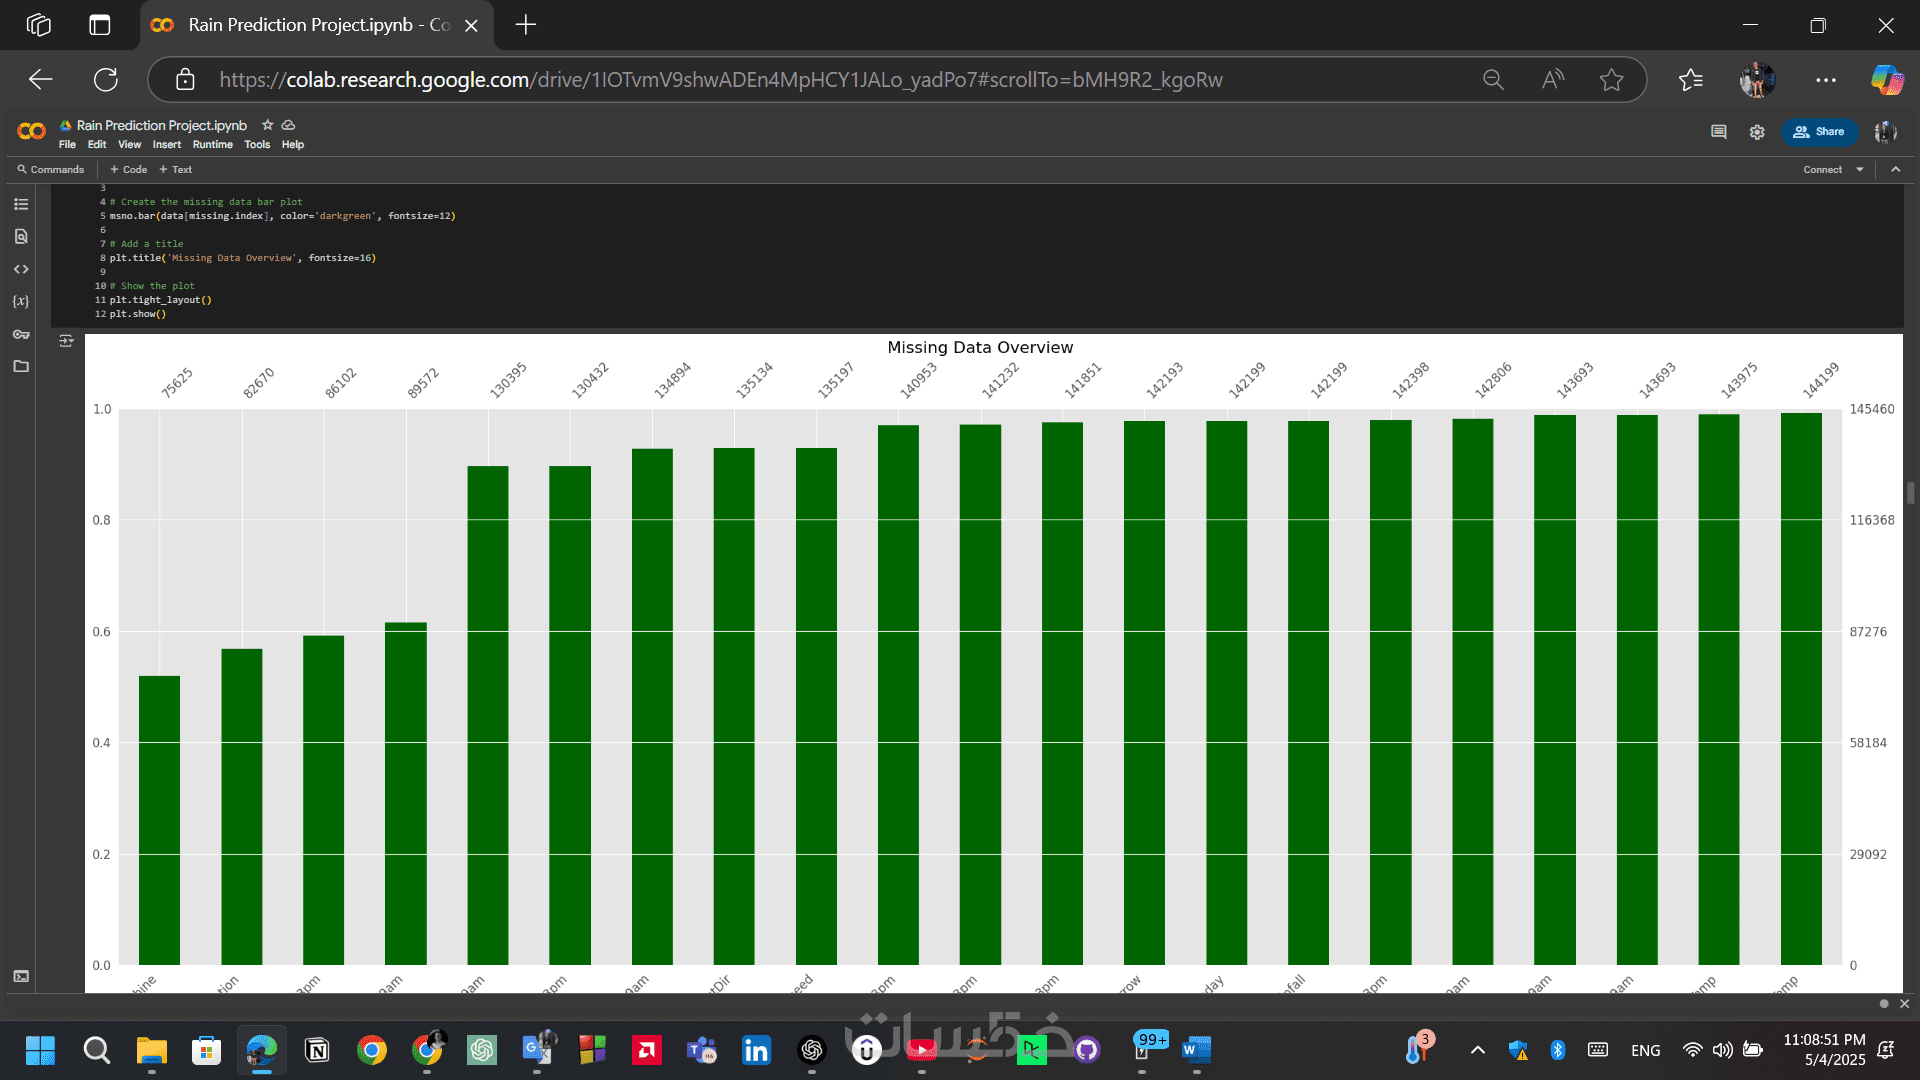Add a new Code cell
Image resolution: width=1920 pixels, height=1080 pixels.
point(129,169)
